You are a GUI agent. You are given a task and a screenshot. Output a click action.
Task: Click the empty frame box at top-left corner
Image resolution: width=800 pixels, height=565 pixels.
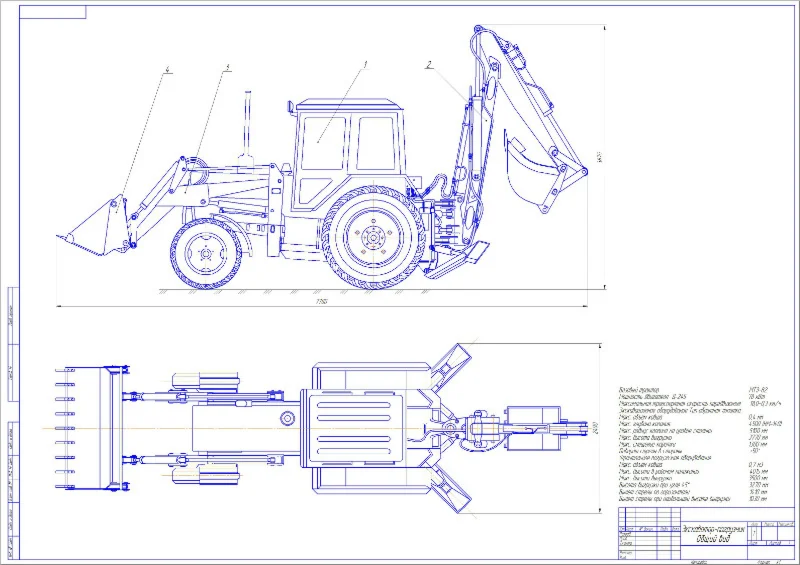pos(53,12)
